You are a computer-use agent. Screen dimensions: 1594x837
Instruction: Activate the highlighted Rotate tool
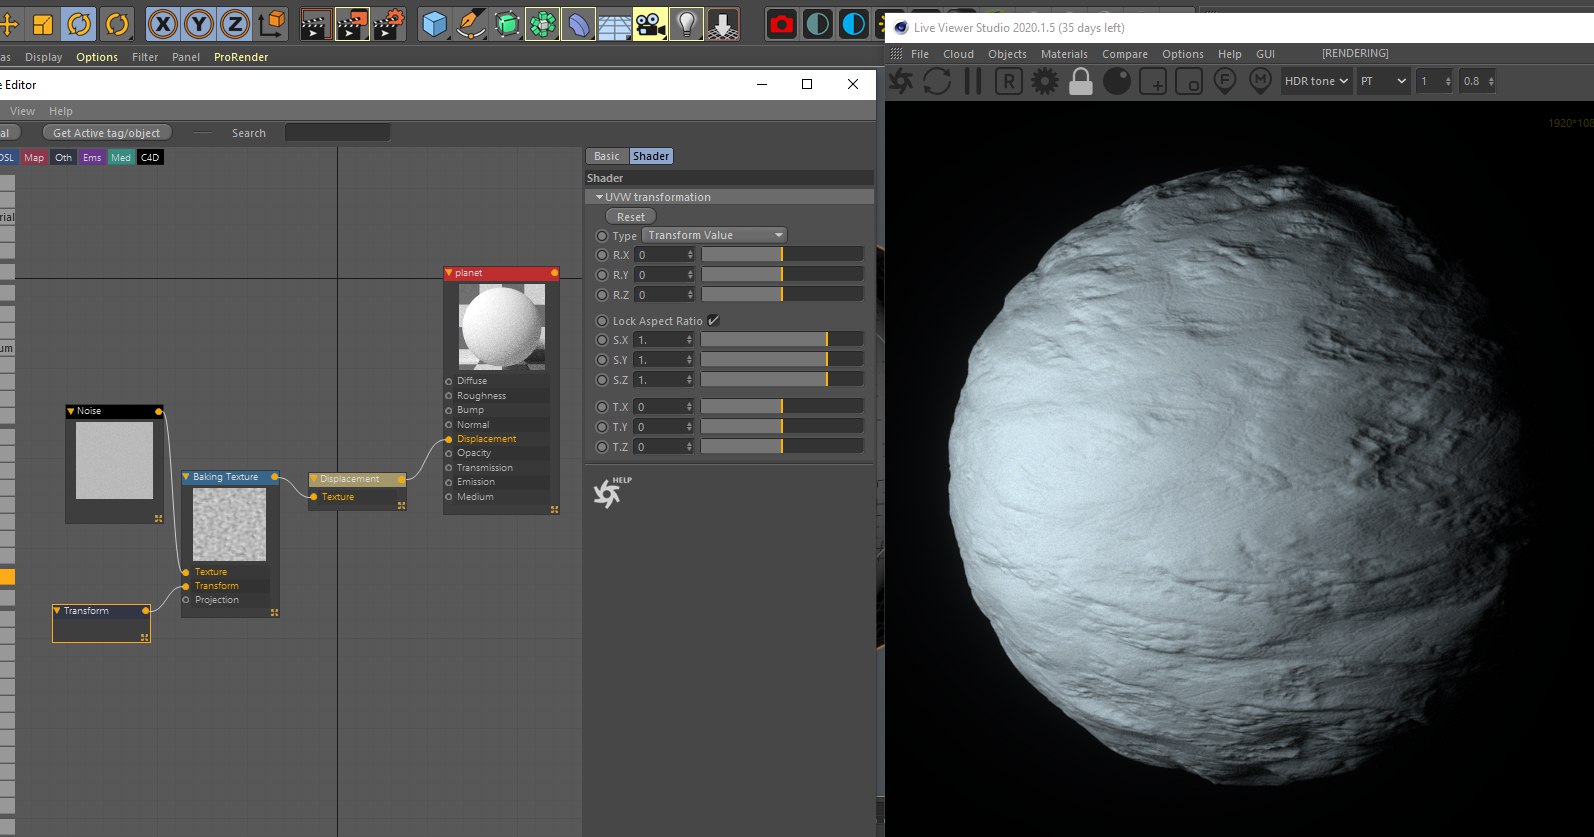[x=78, y=23]
